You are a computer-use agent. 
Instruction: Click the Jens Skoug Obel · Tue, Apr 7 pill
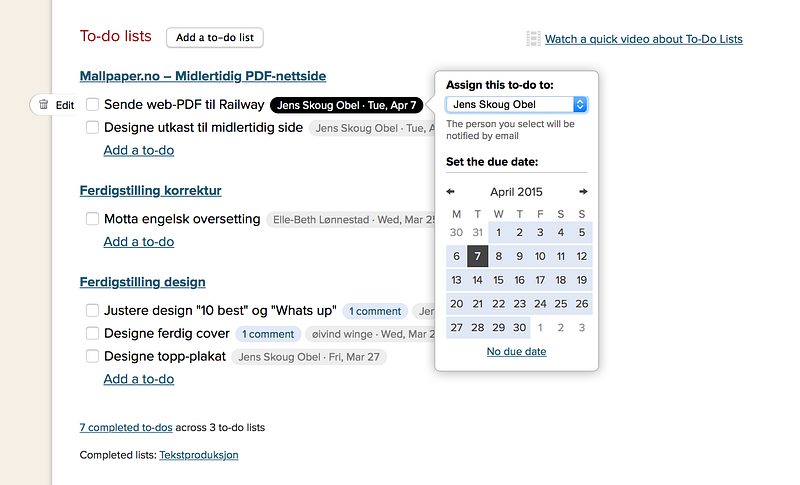(x=346, y=105)
